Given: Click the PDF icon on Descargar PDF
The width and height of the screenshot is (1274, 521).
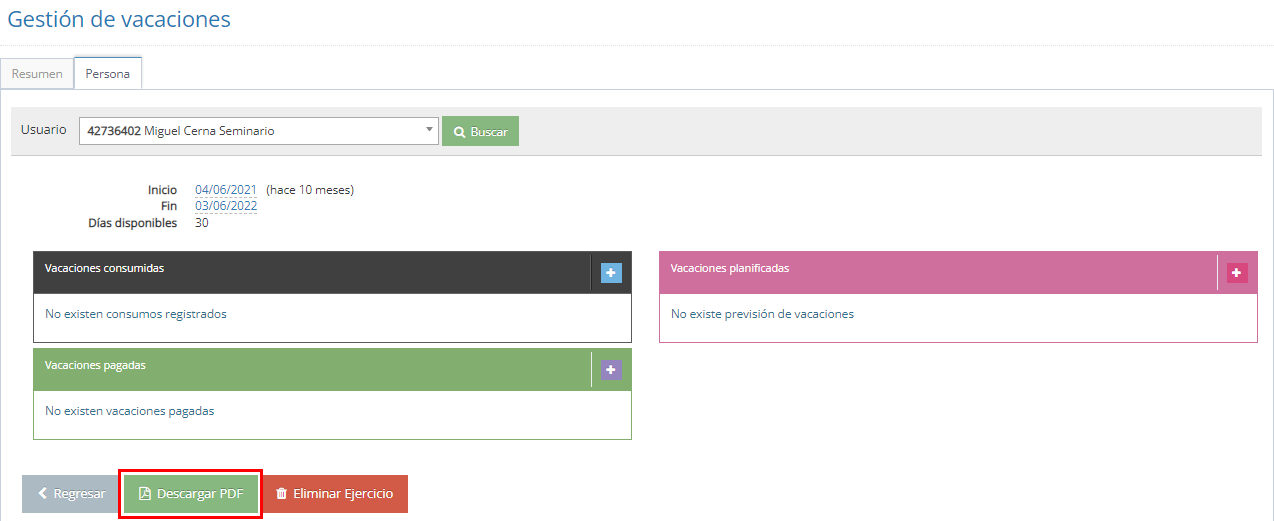Looking at the screenshot, I should [145, 494].
